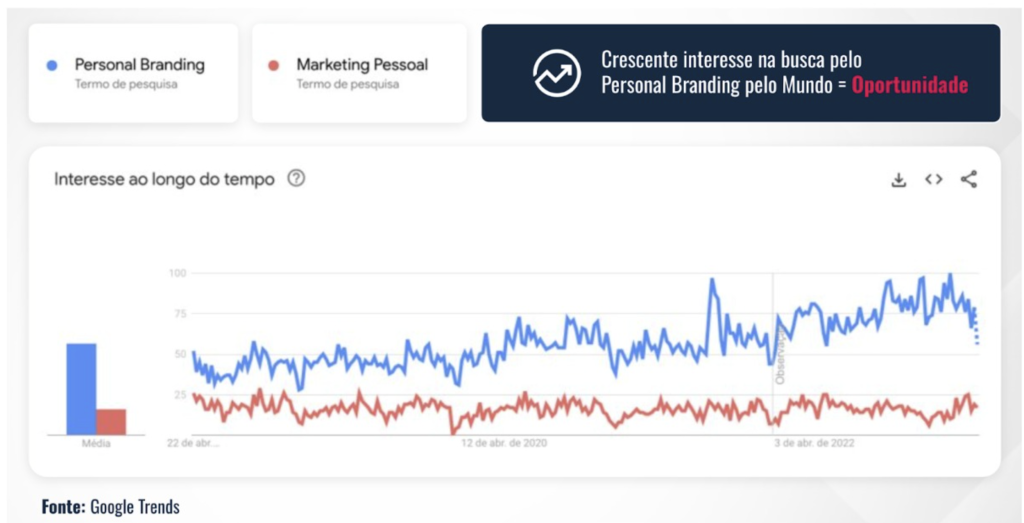Click the Média label under bars
This screenshot has height=523, width=1024.
pos(96,444)
